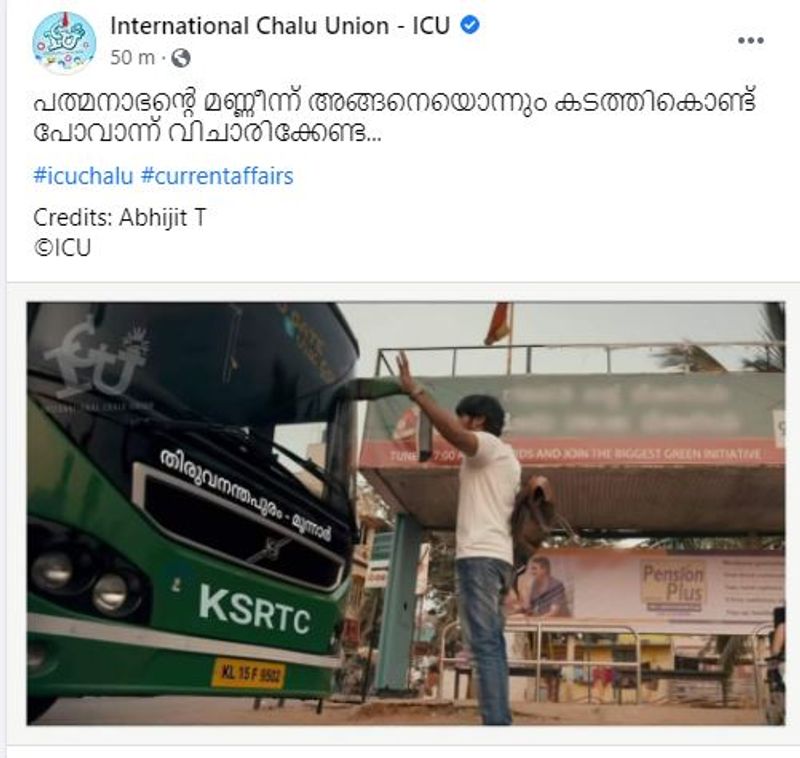Click the ©ICU copyright text
Image resolution: width=800 pixels, height=758 pixels.
62,248
